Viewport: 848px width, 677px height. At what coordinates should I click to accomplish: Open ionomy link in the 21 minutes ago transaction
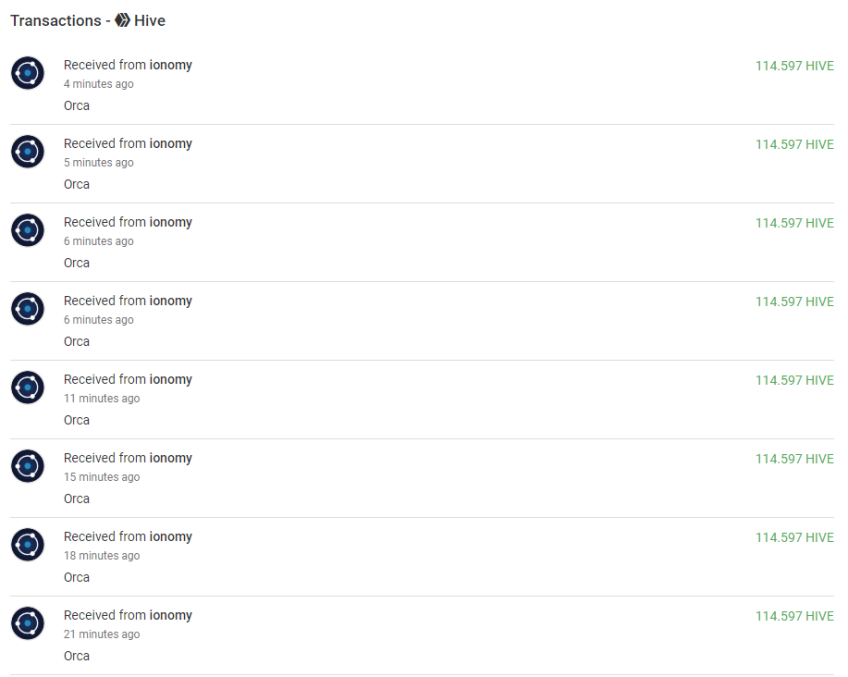pos(171,615)
